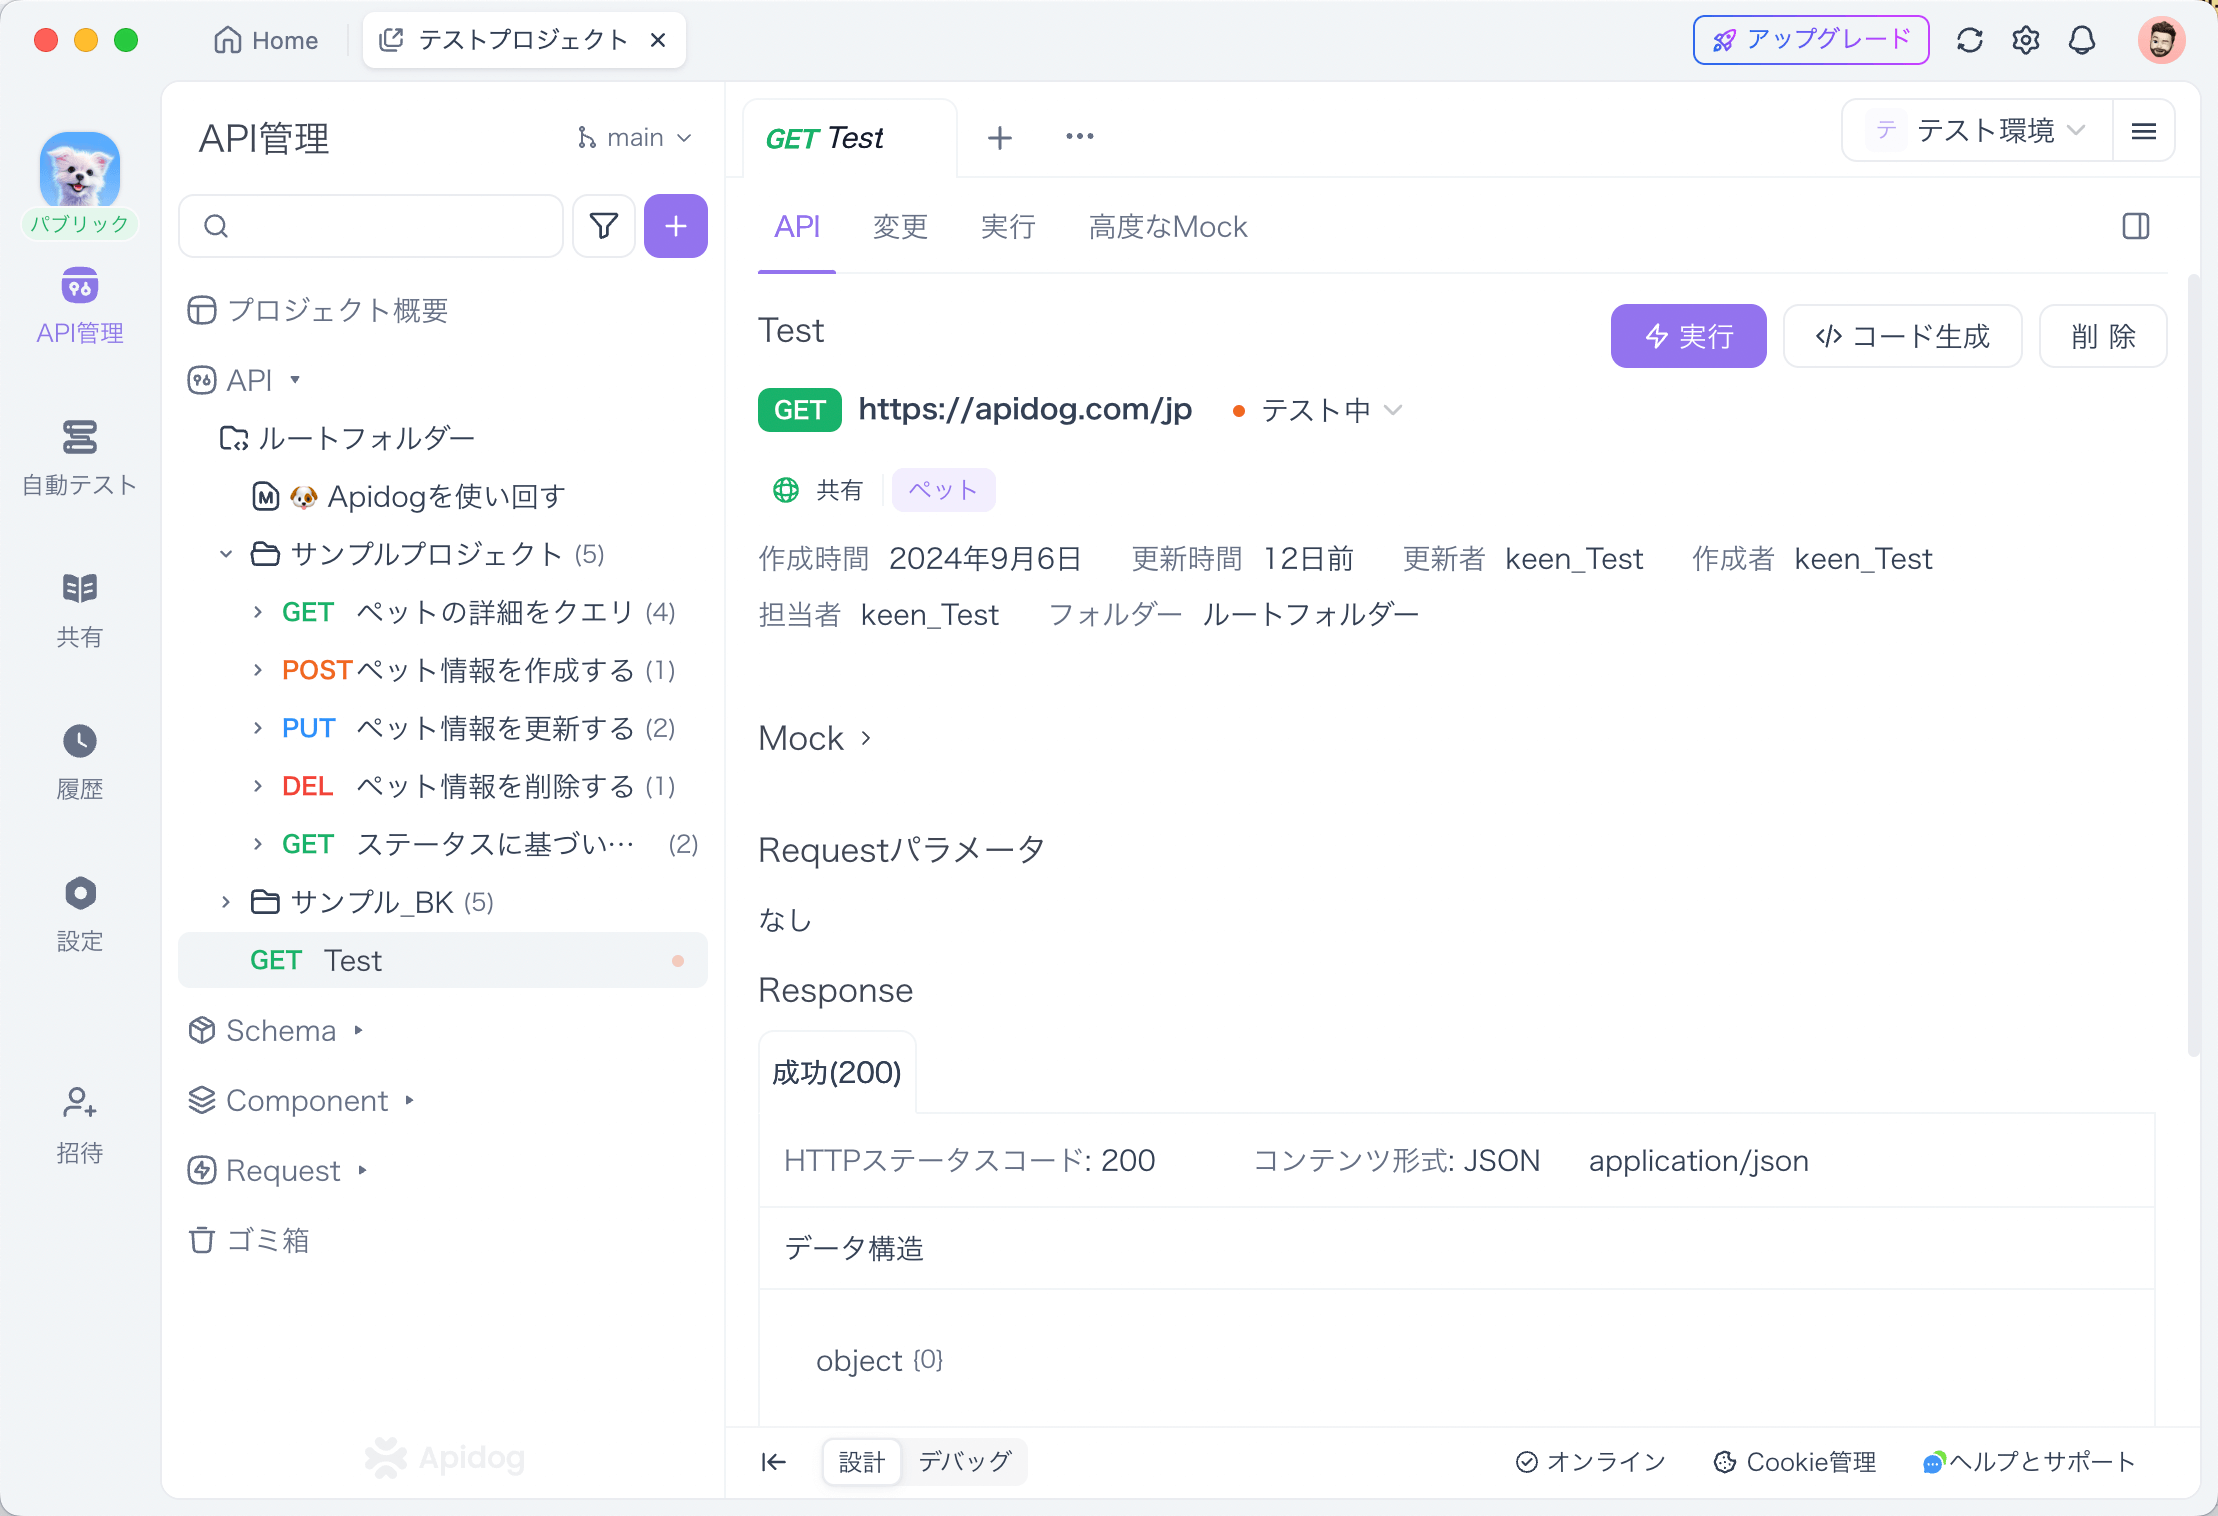Select the 成功(200) response tab
The width and height of the screenshot is (2218, 1516).
coord(837,1073)
